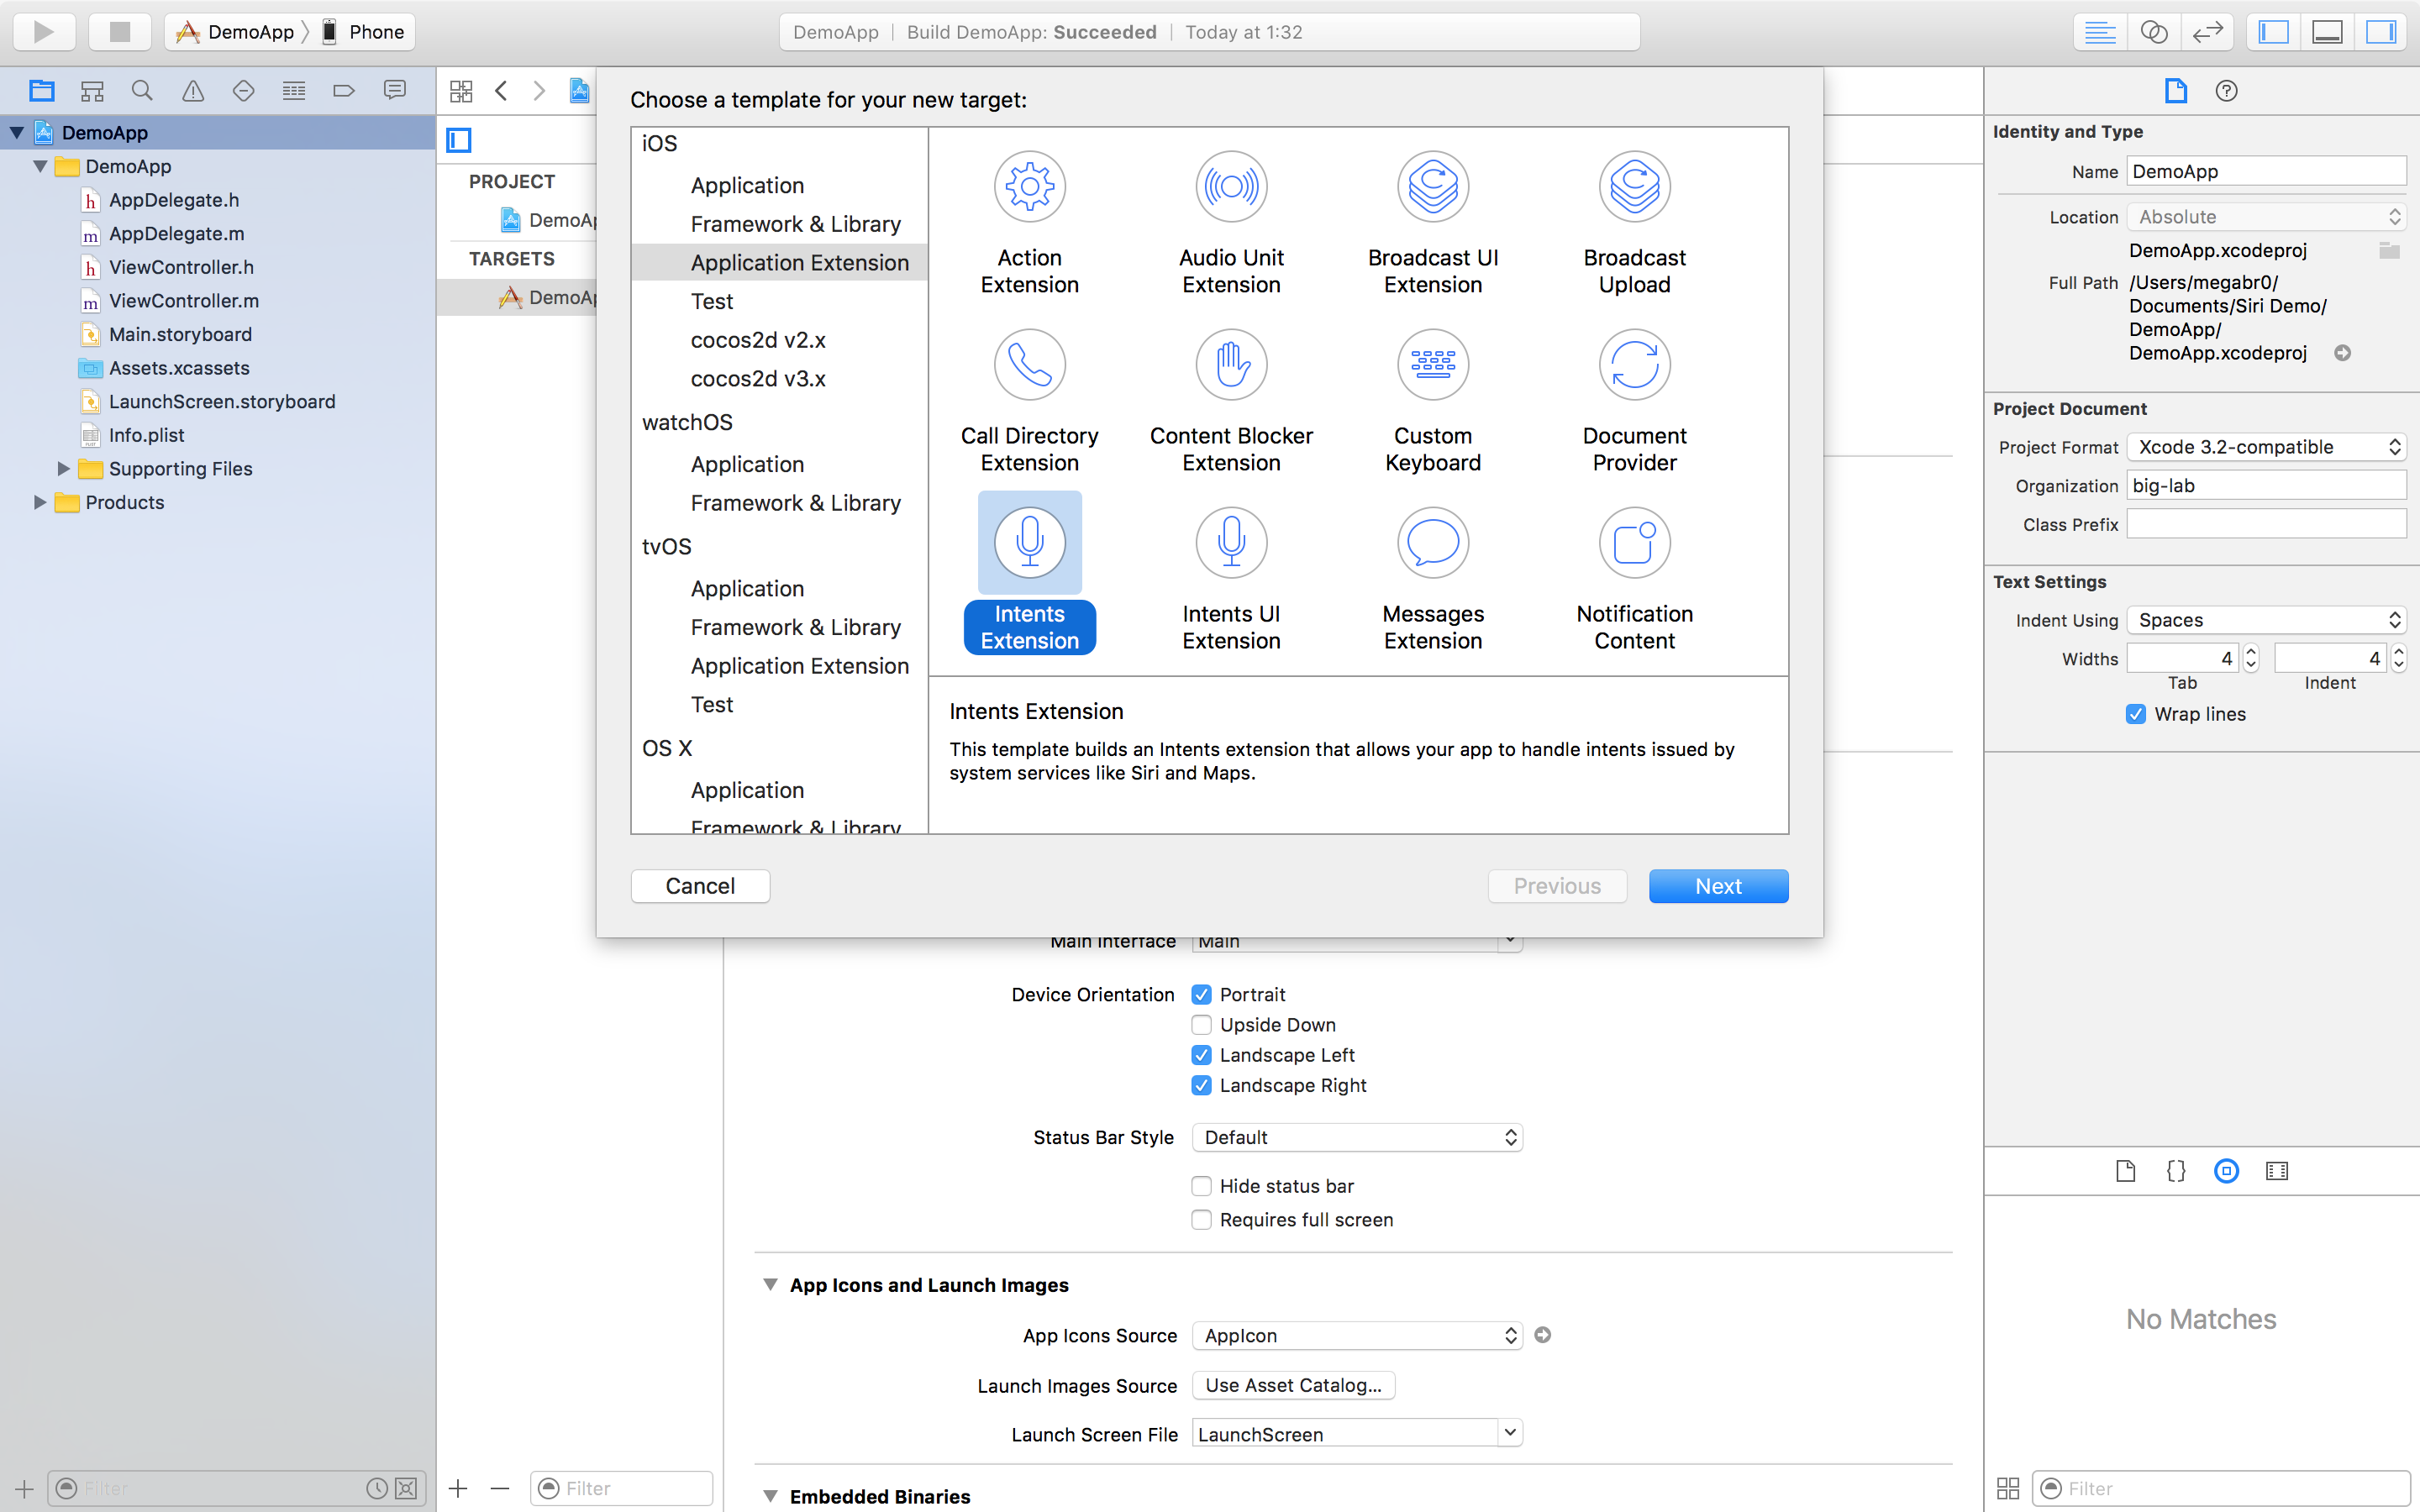This screenshot has height=1512, width=2420.
Task: Show the standard editor
Action: tap(2099, 32)
